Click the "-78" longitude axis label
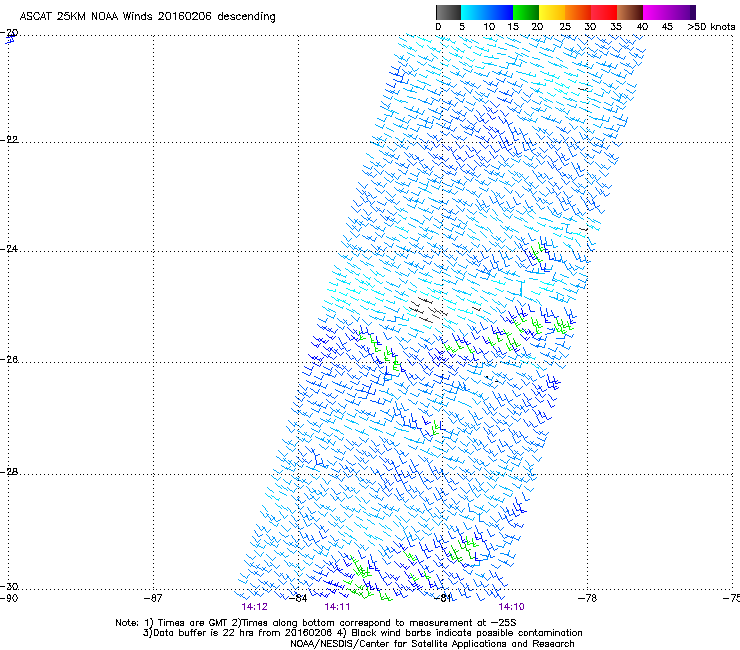740x650 pixels. [587, 598]
